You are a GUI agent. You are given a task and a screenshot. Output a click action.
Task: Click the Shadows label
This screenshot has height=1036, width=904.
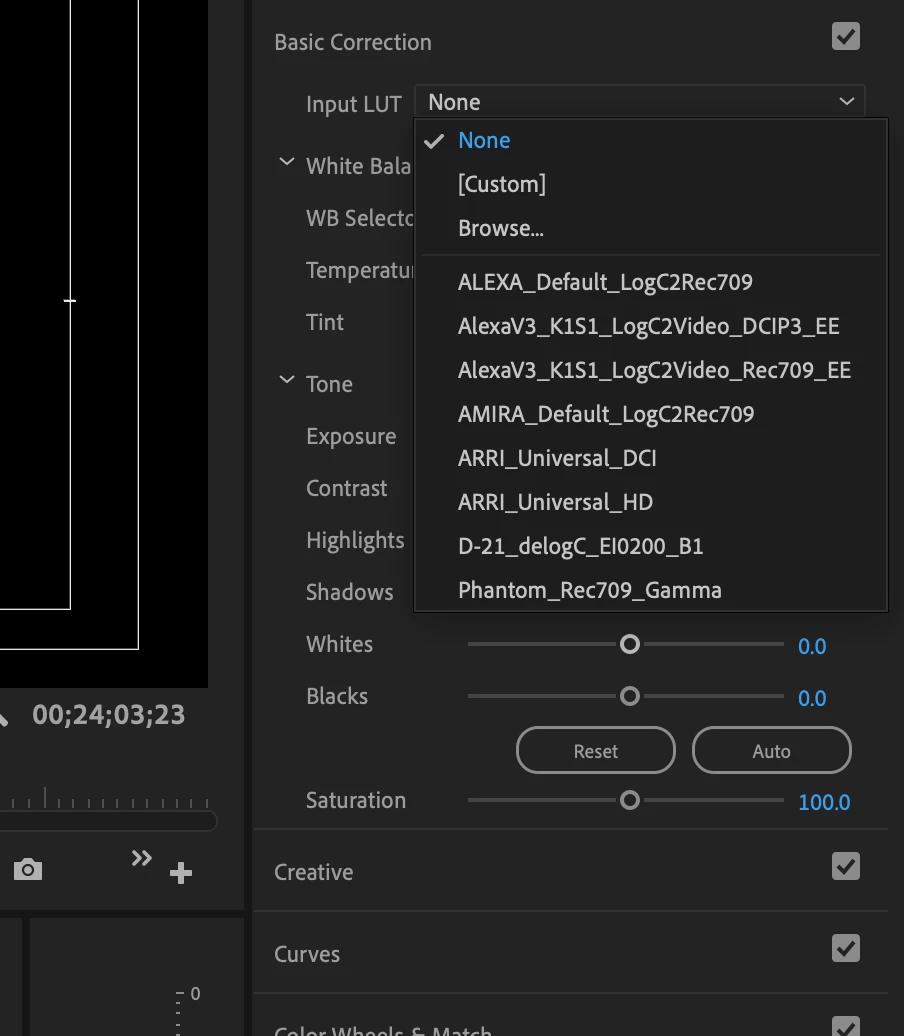pos(350,592)
